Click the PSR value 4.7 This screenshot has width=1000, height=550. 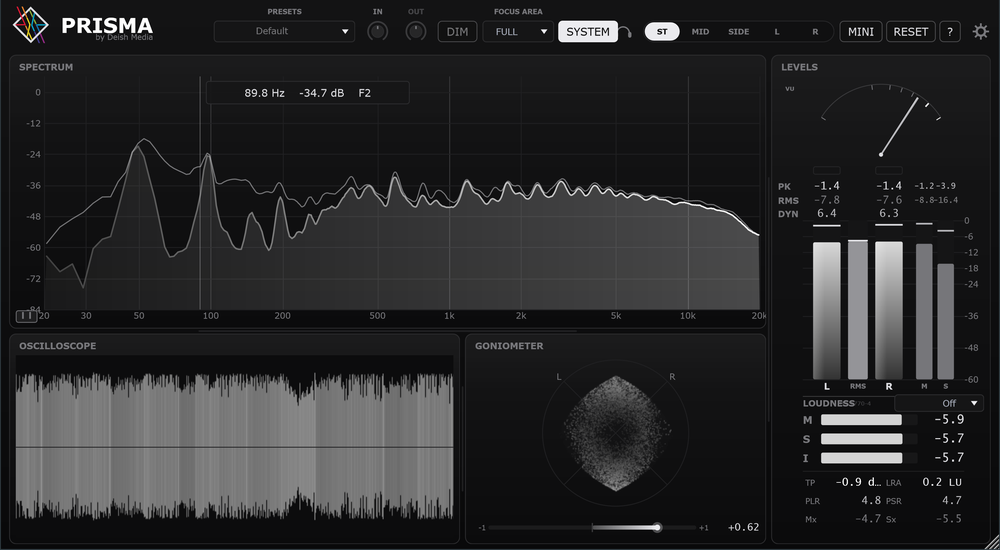[x=952, y=501]
